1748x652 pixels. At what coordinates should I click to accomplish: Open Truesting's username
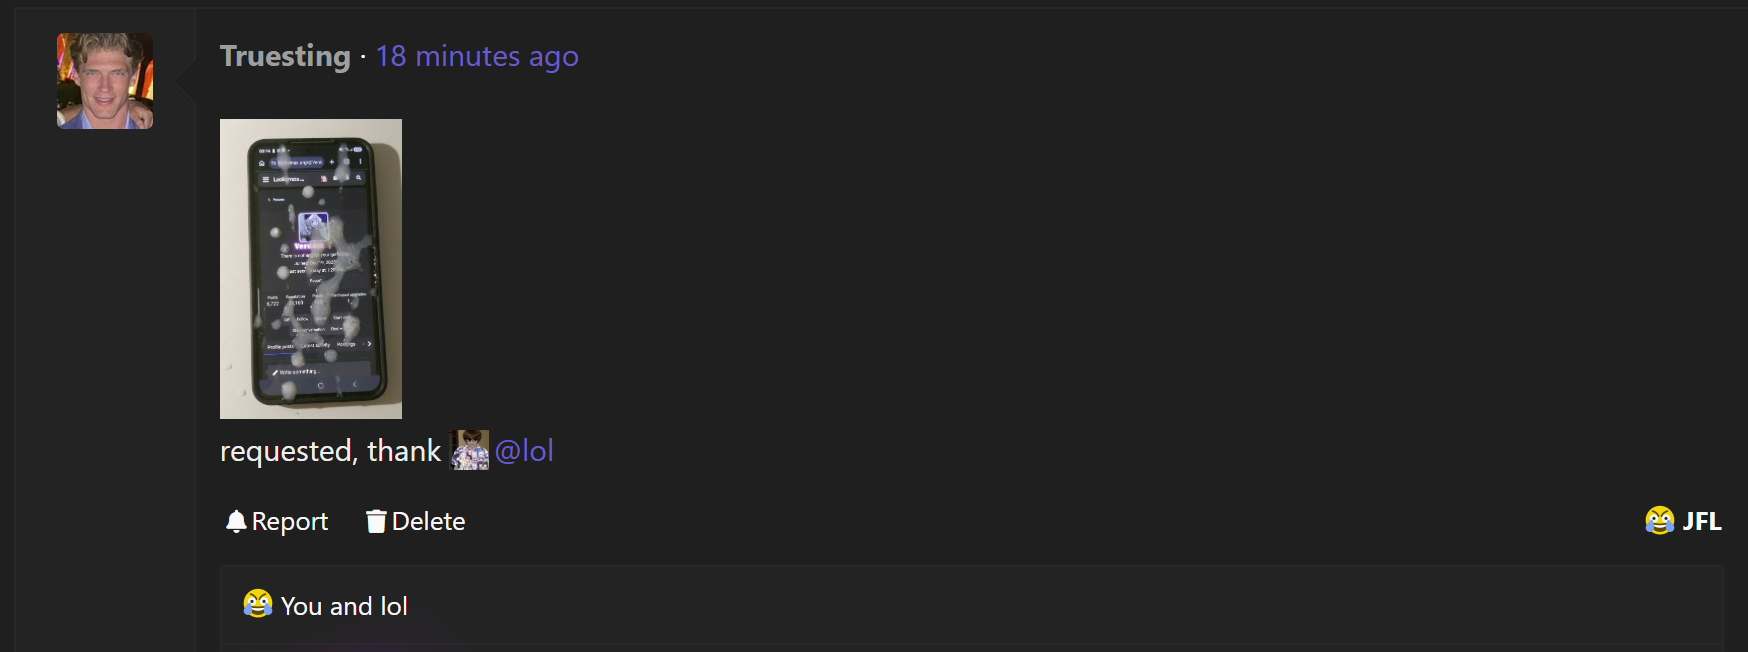point(285,57)
